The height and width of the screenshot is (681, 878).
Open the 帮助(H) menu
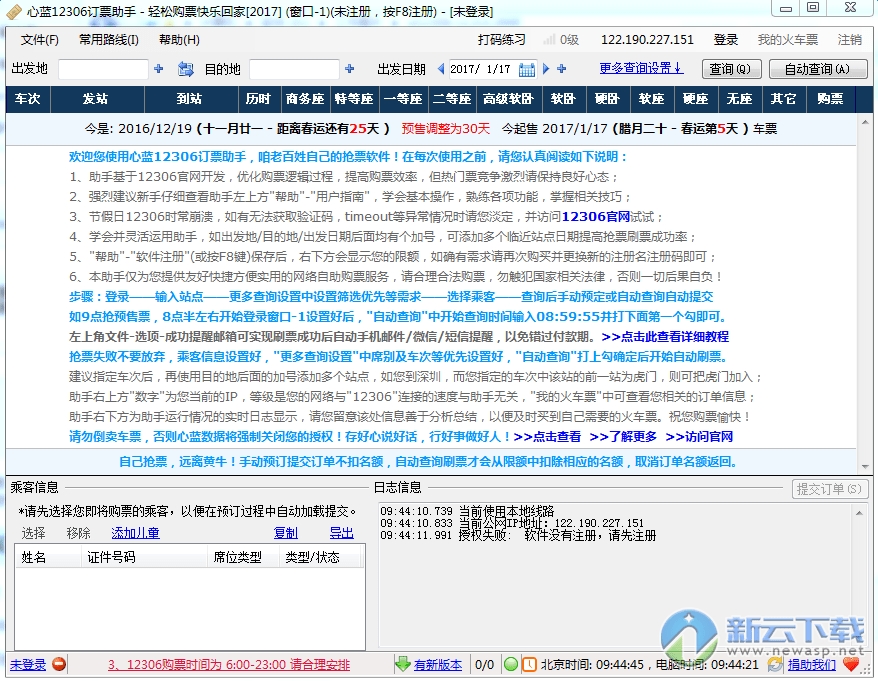(179, 39)
